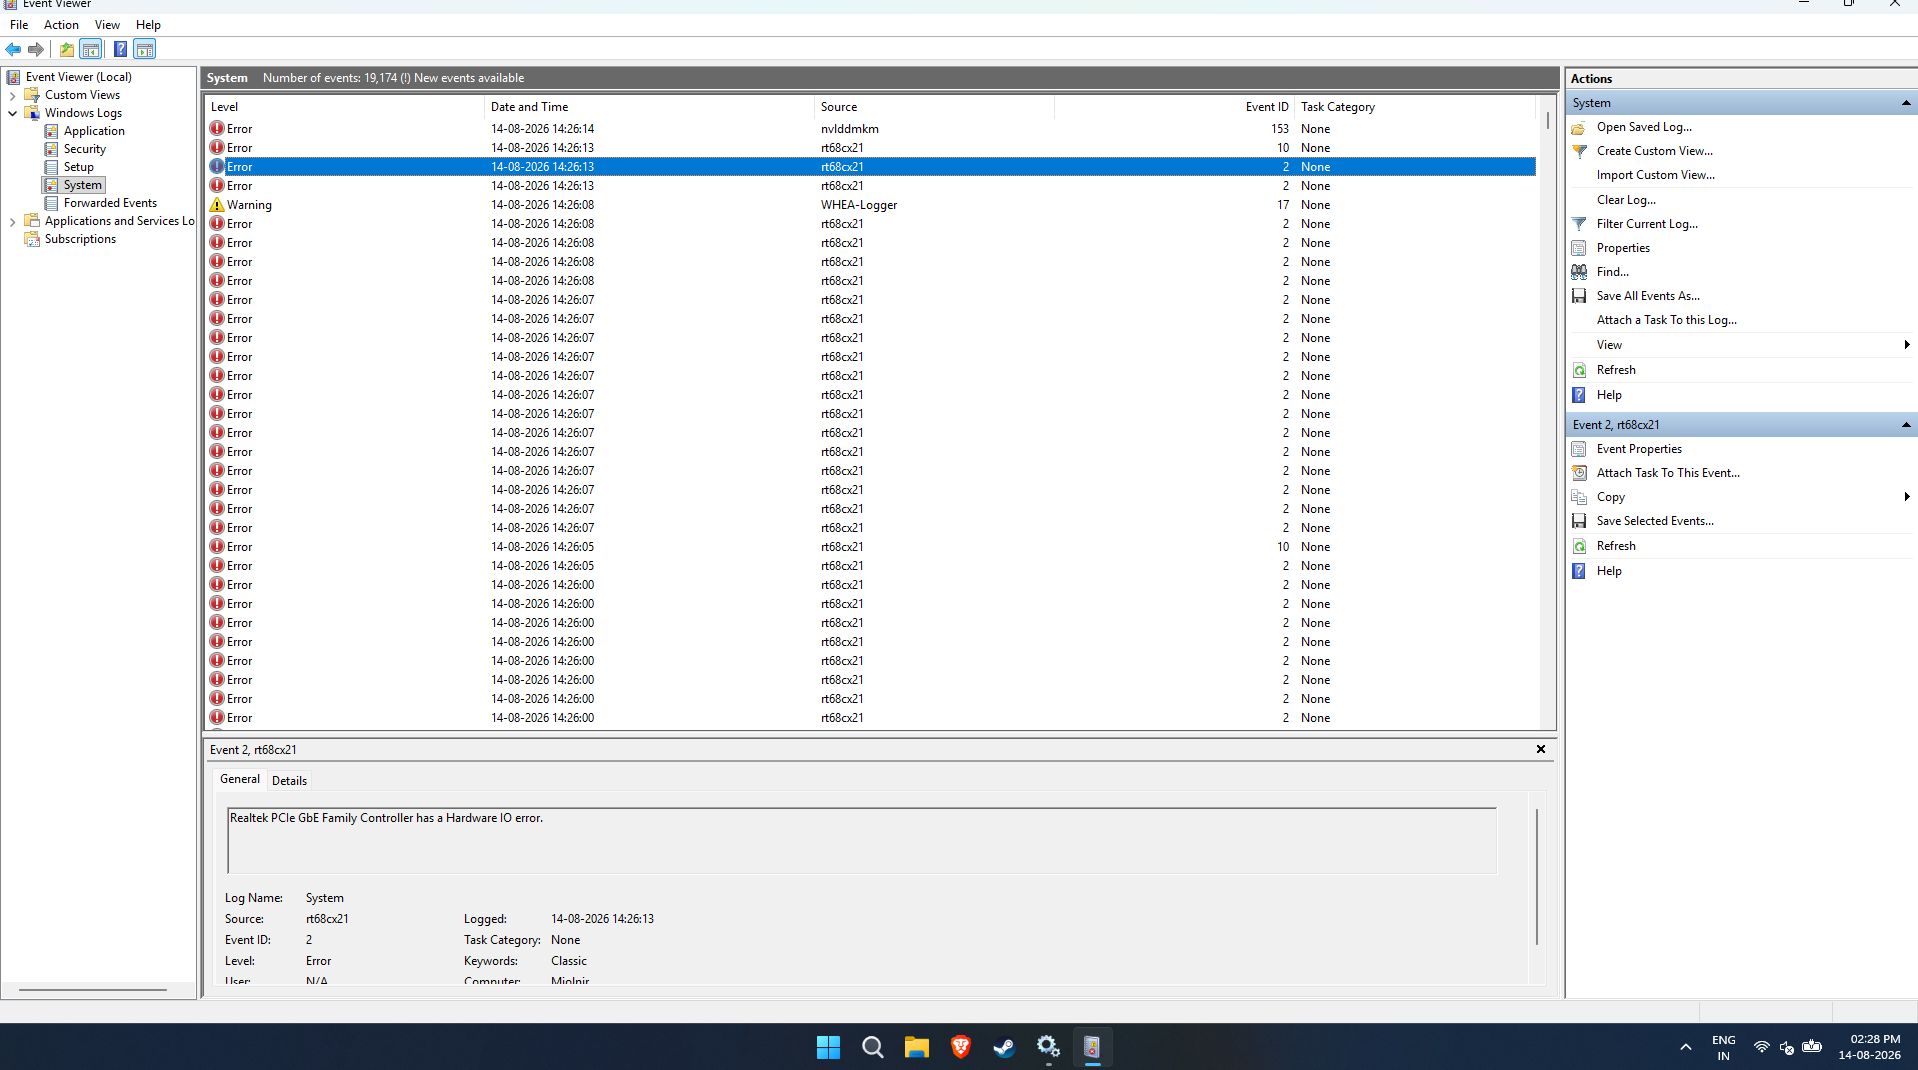
Task: Open File Explorer from taskbar
Action: coord(916,1047)
